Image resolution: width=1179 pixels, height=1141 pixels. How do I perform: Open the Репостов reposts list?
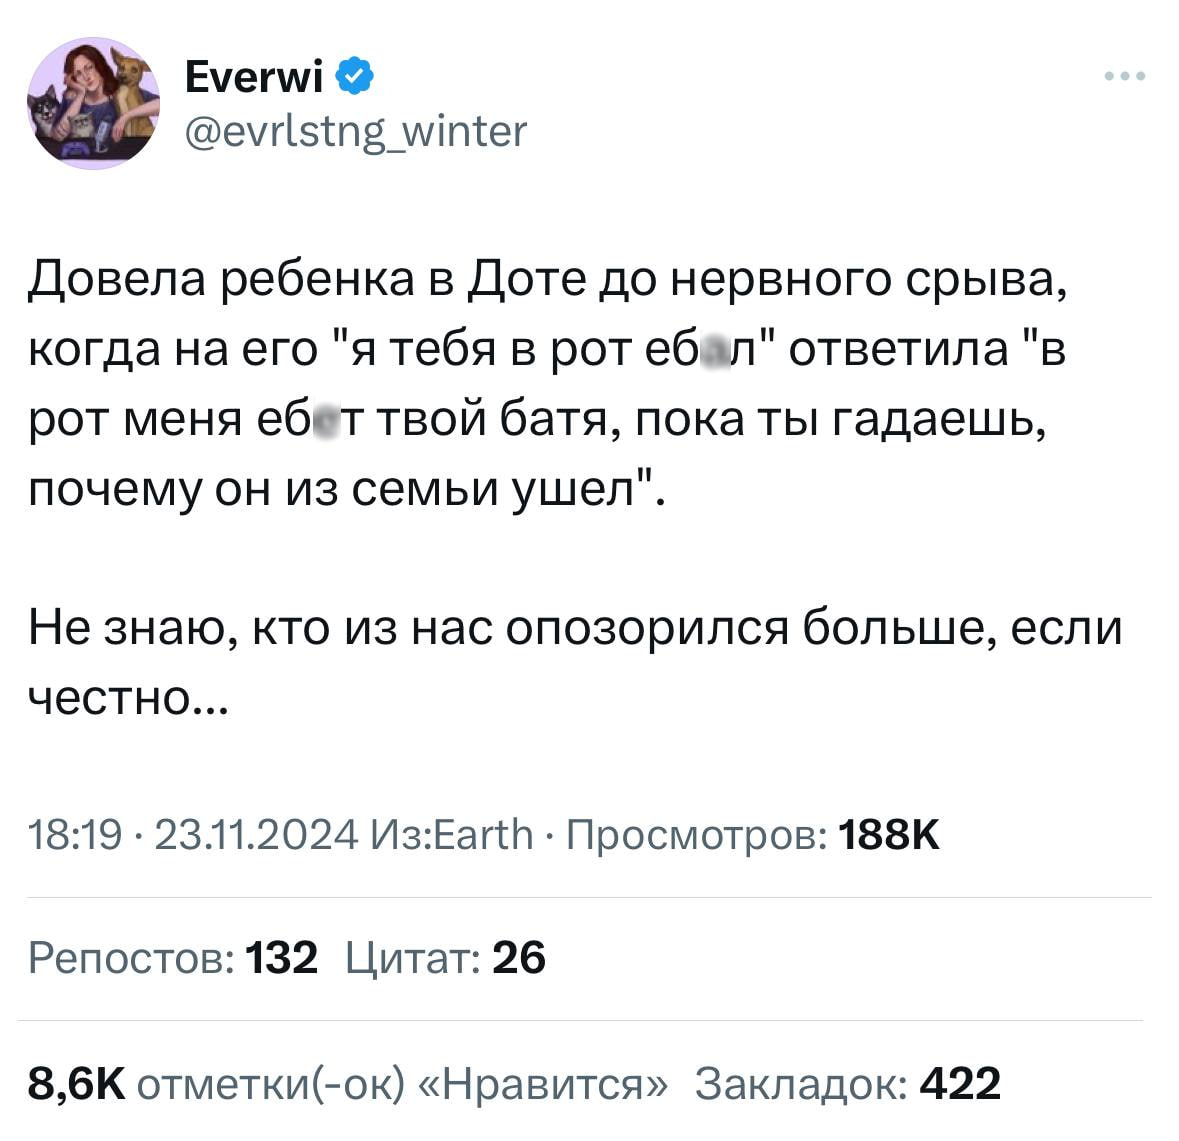pos(131,958)
